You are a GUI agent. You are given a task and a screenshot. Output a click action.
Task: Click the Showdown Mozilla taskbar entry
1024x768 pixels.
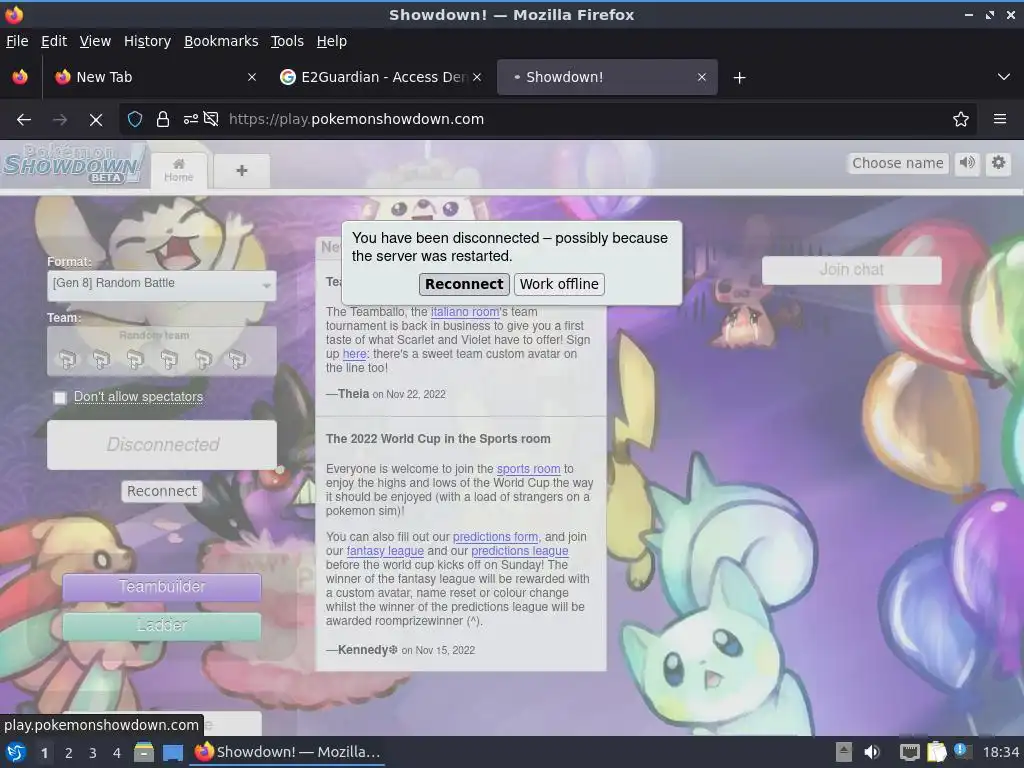[287, 752]
